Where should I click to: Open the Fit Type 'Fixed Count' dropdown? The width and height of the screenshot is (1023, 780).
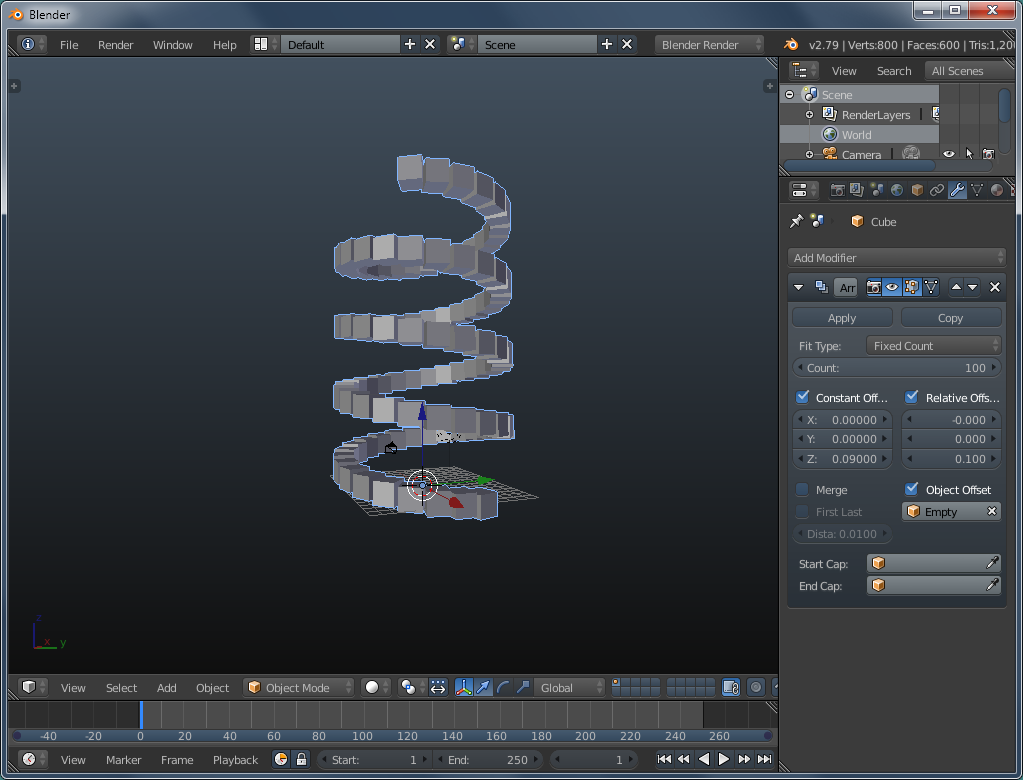tap(934, 346)
